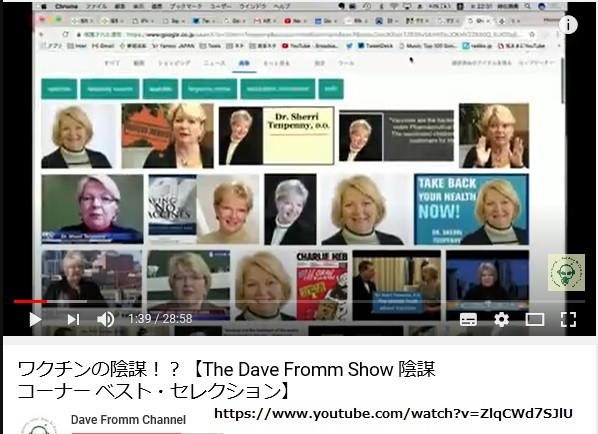Click the Apple menu icon

tap(44, 6)
